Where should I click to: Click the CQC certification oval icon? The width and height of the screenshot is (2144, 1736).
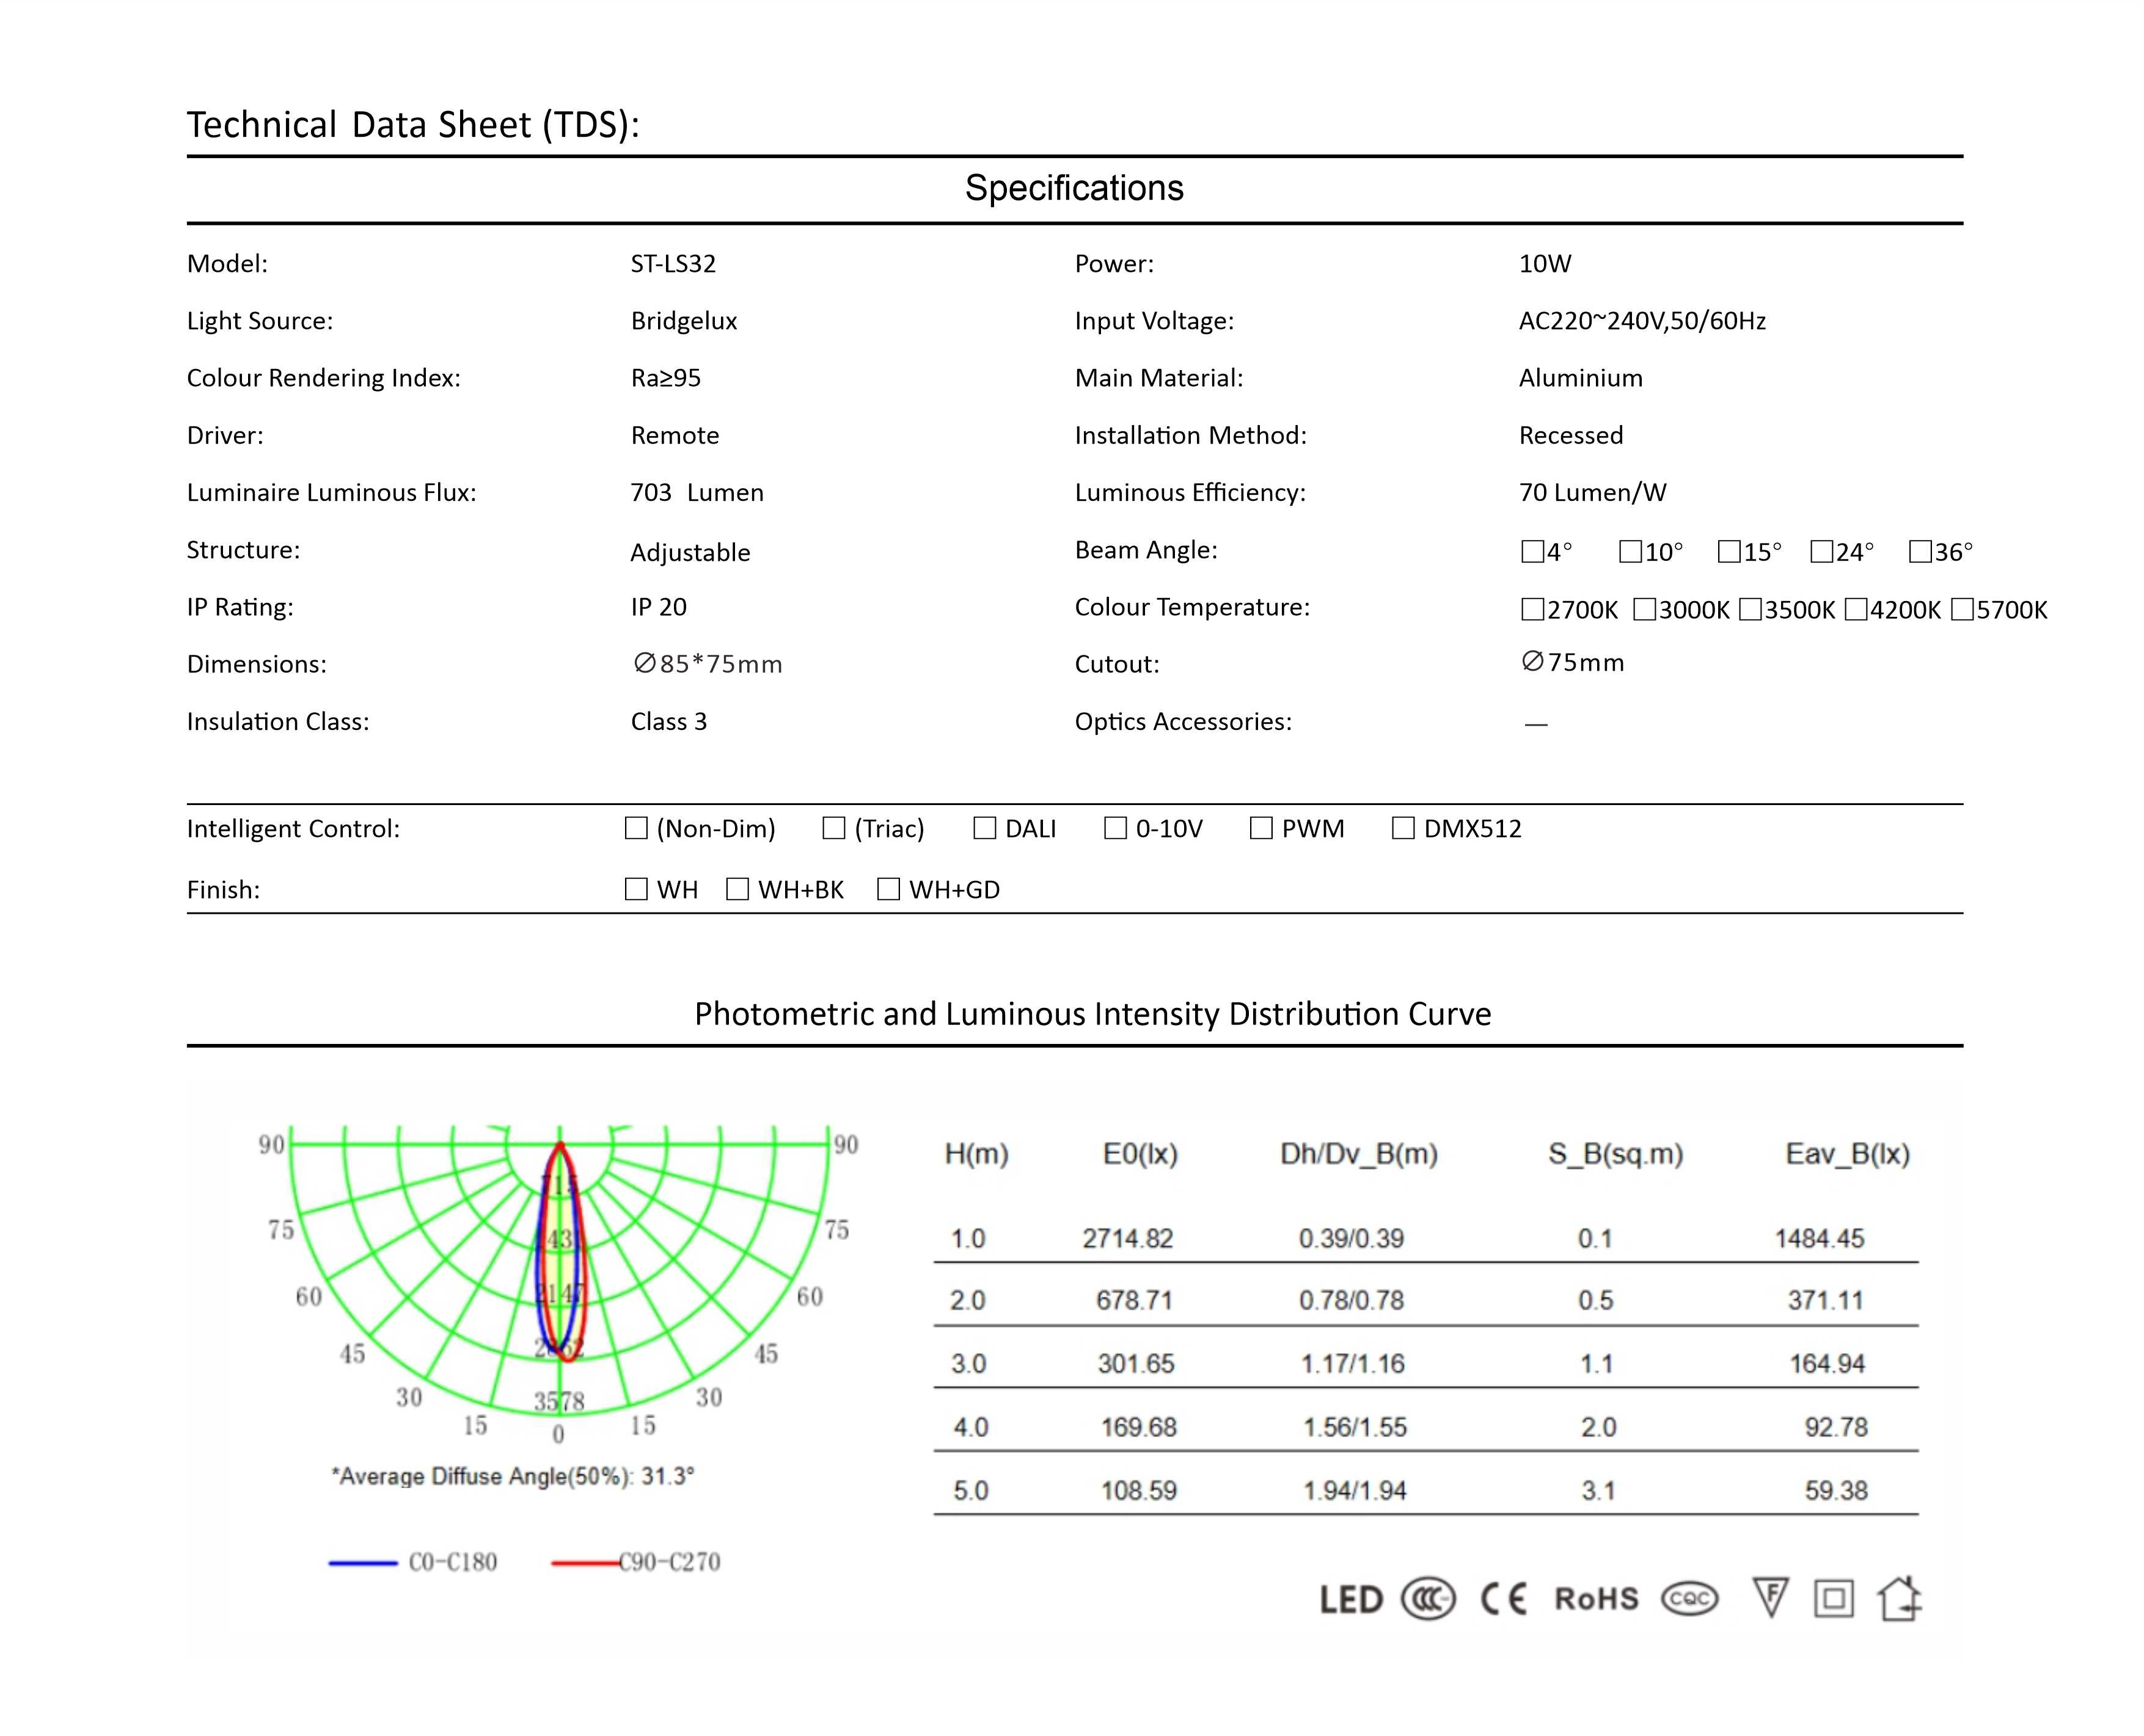1689,1599
